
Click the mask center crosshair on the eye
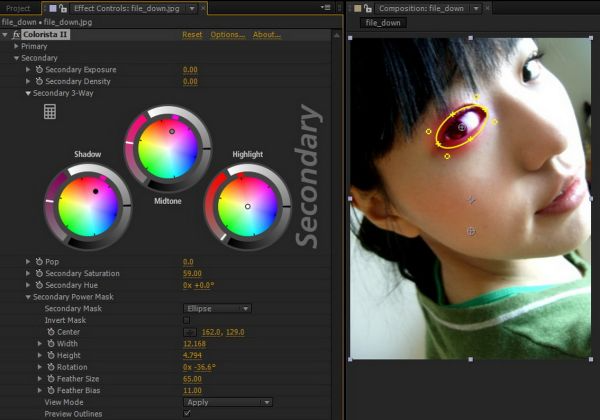(462, 127)
